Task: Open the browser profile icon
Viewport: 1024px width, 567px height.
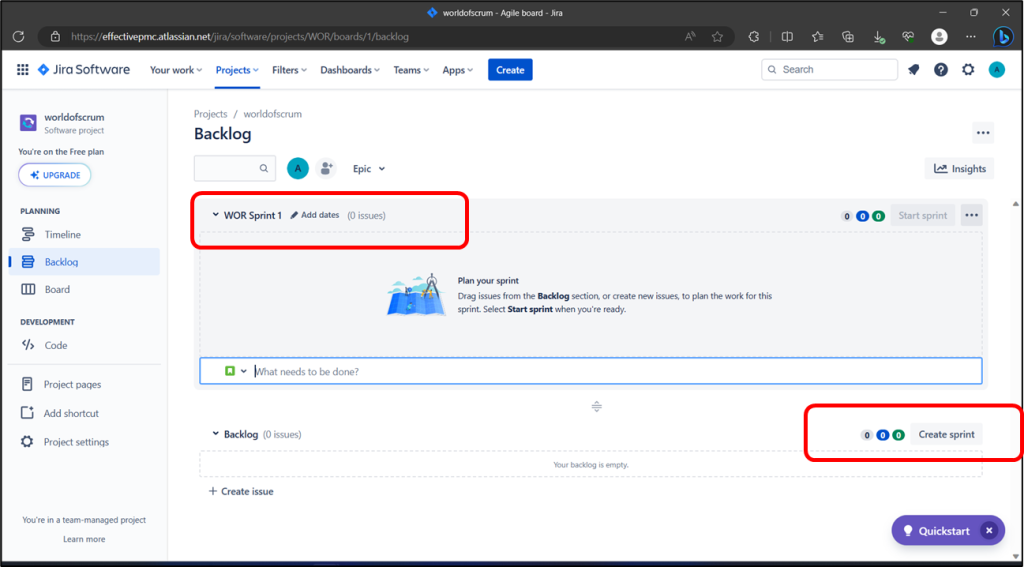Action: point(939,37)
